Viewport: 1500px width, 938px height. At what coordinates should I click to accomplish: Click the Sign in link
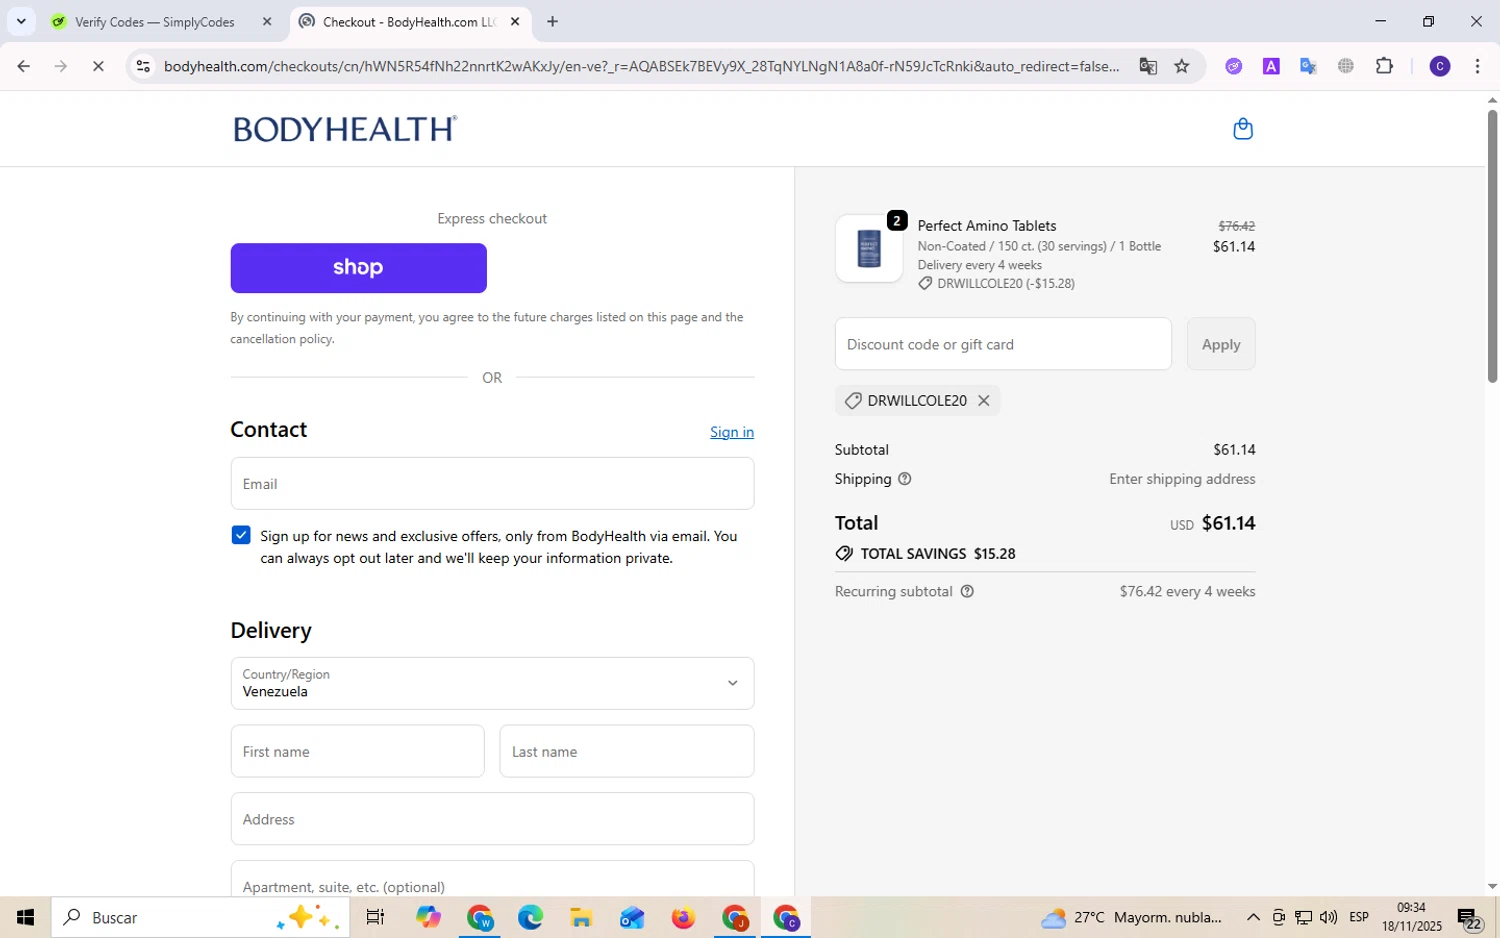(732, 432)
